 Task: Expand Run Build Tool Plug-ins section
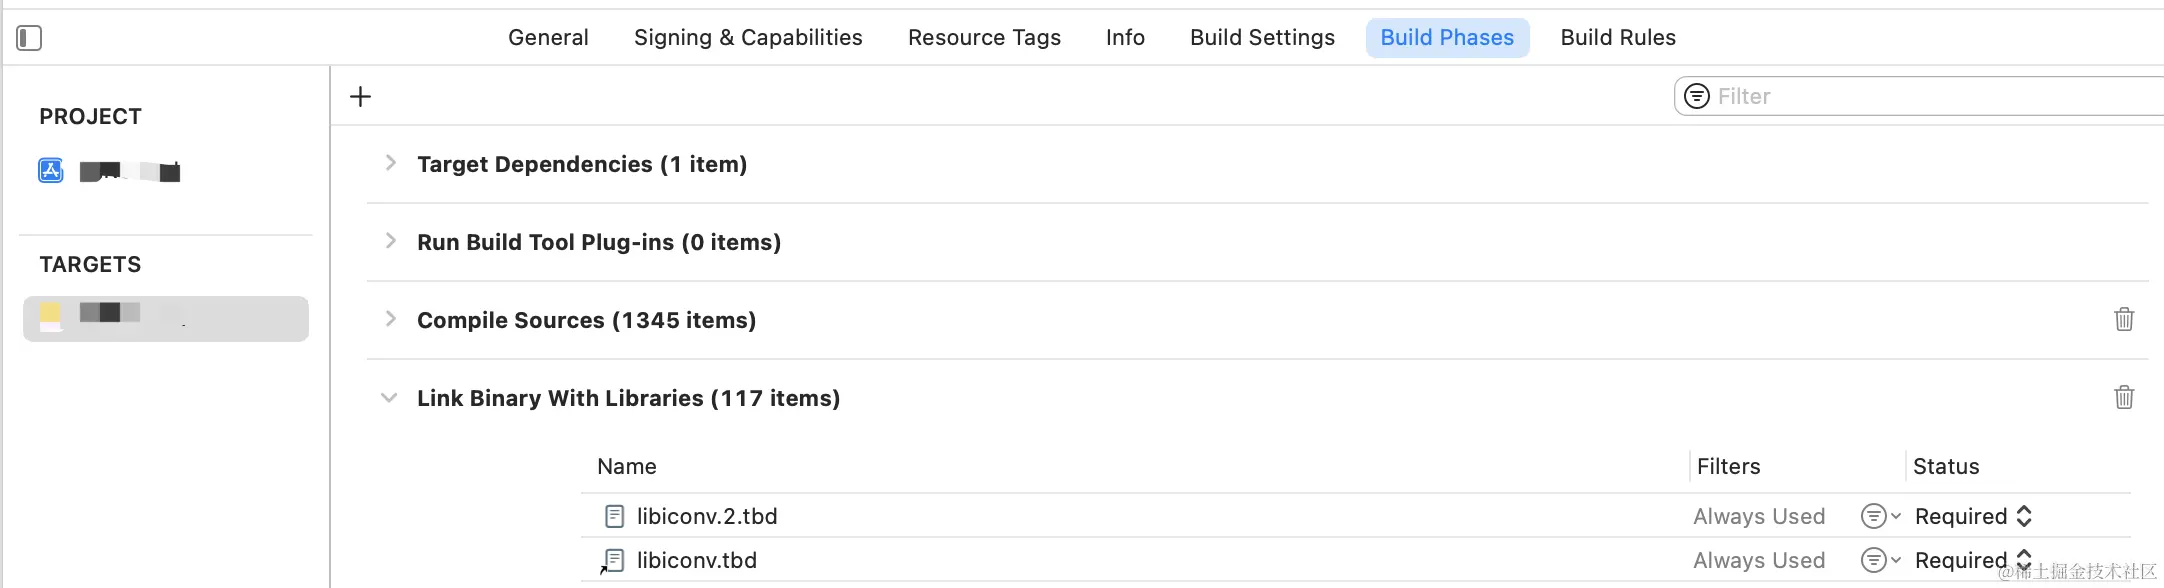click(390, 241)
